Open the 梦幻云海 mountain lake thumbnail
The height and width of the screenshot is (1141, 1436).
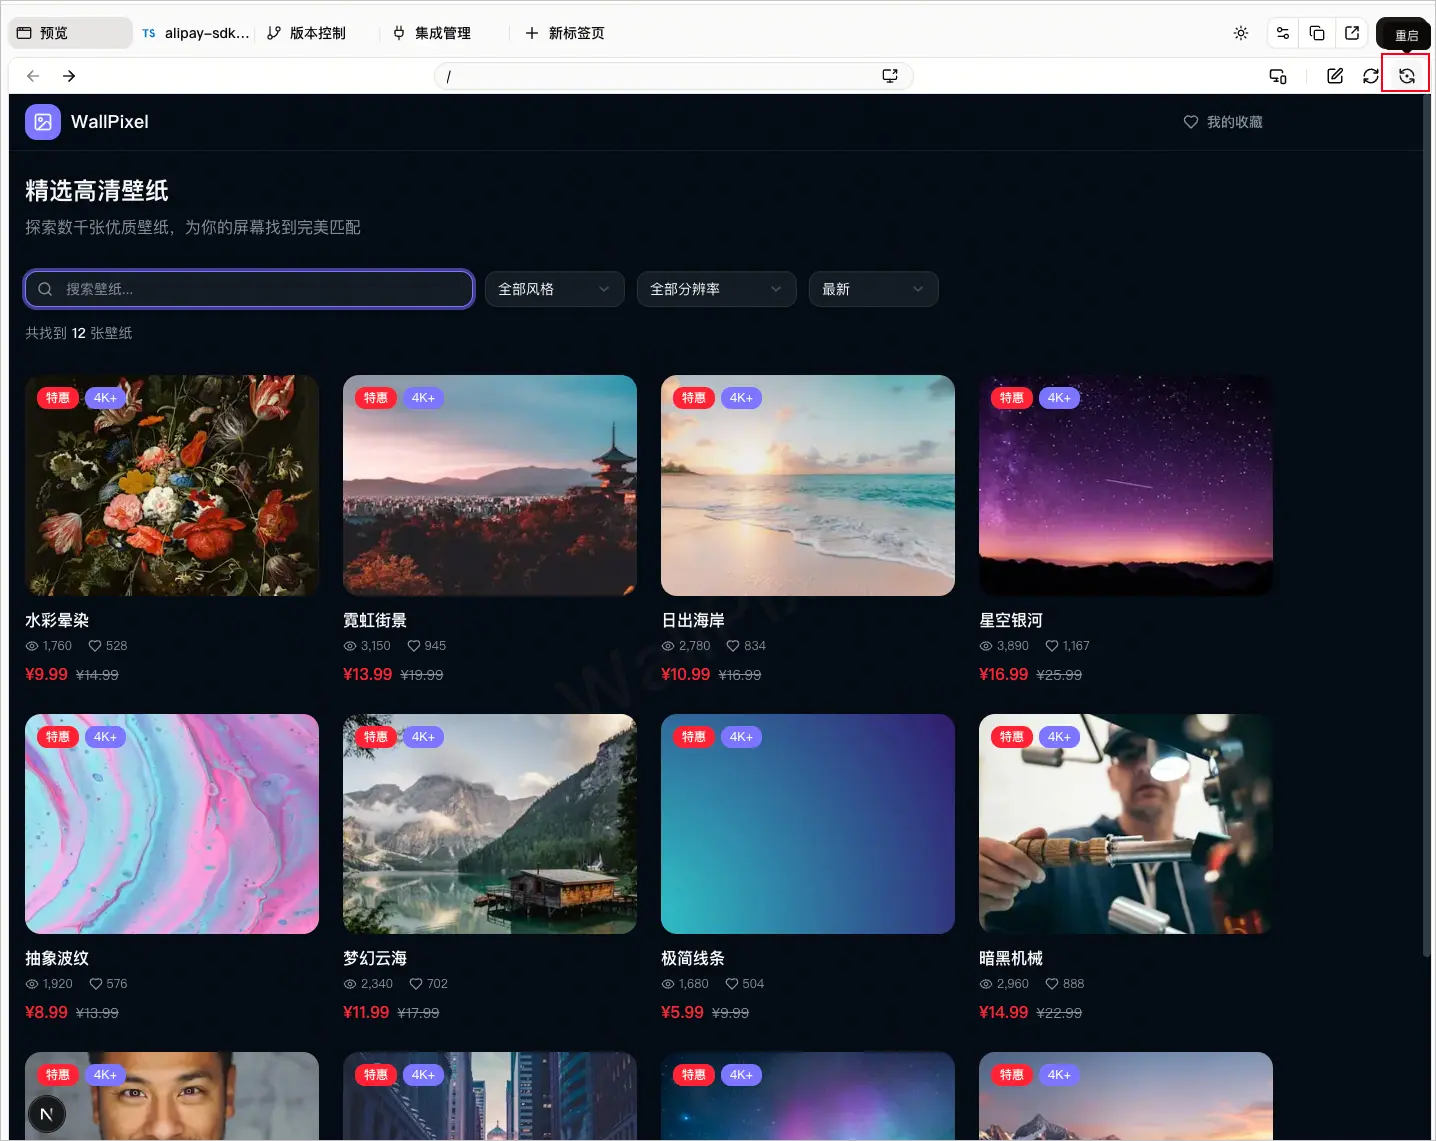(x=490, y=824)
